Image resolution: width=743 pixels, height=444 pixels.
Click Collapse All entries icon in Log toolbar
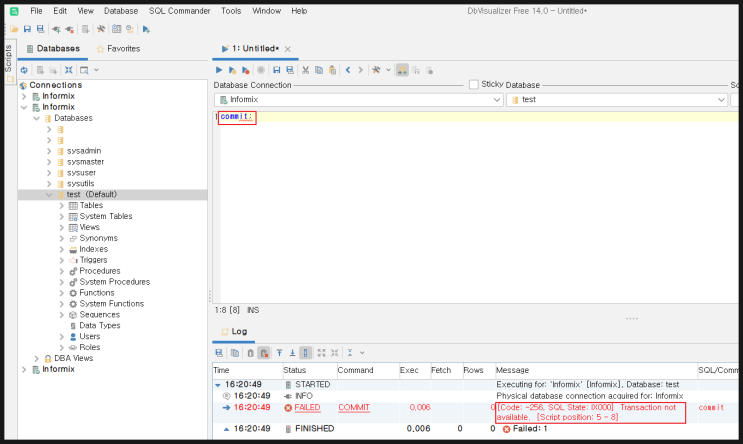coord(335,353)
